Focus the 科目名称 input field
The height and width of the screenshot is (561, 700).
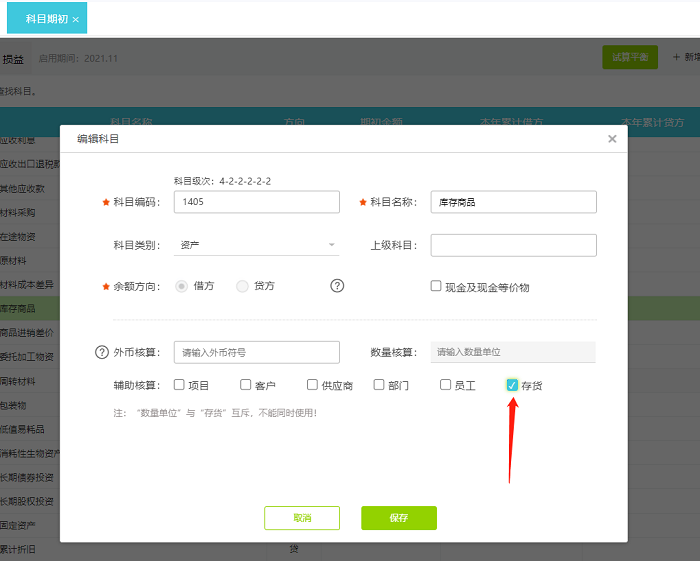(x=513, y=202)
